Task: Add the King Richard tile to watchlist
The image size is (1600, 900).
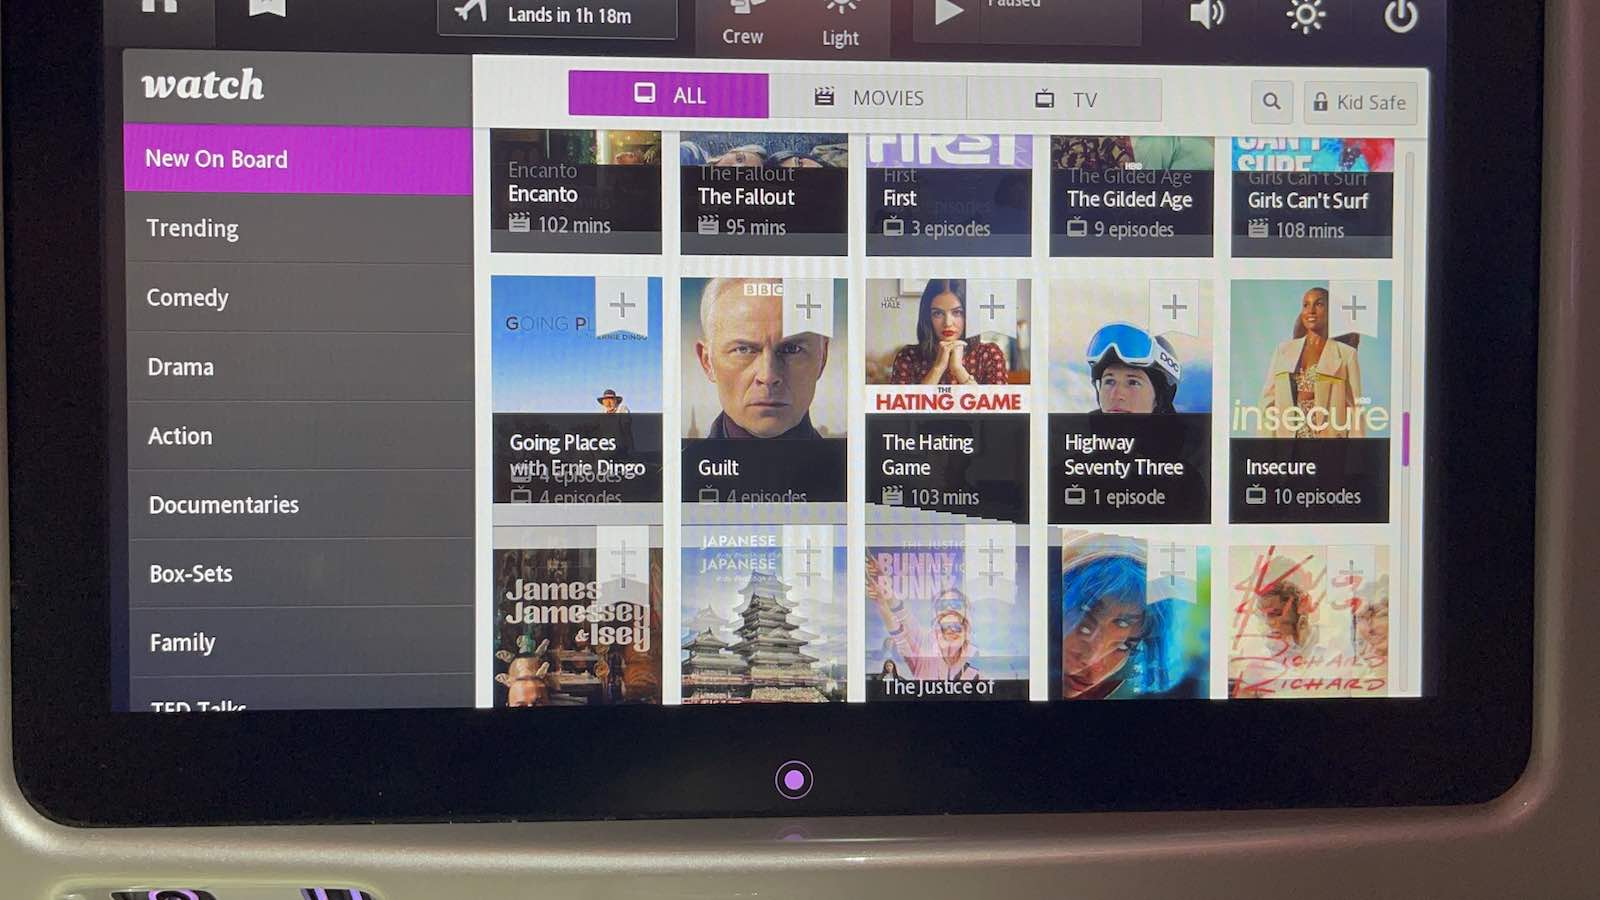Action: pyautogui.click(x=1351, y=573)
